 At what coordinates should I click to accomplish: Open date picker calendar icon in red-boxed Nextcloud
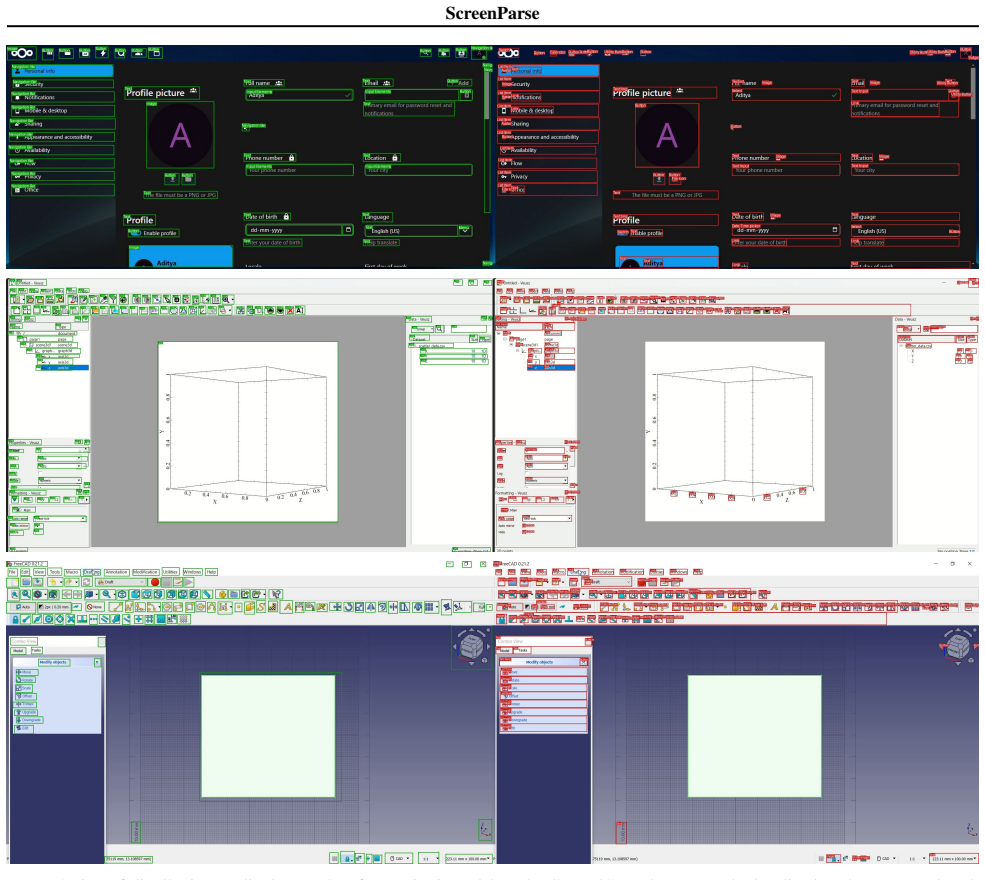click(x=835, y=230)
